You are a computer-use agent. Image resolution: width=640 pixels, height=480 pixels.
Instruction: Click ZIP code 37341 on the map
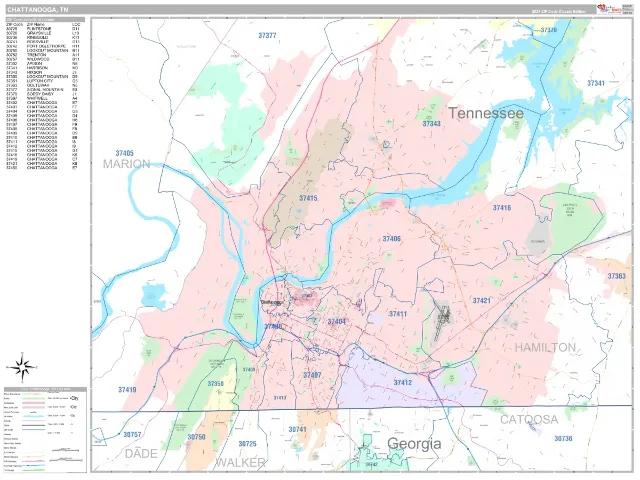pos(596,83)
